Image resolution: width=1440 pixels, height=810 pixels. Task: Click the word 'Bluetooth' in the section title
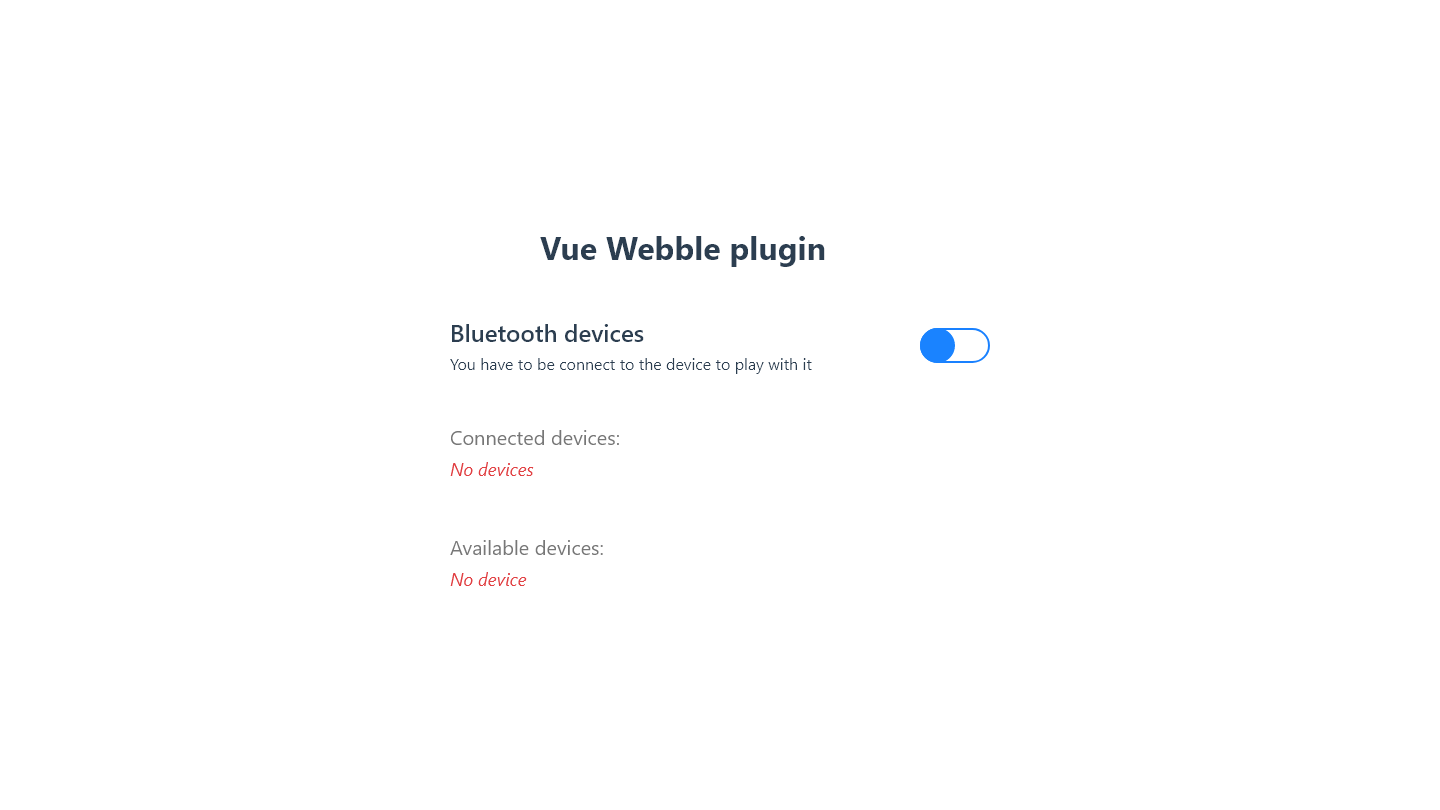click(503, 333)
